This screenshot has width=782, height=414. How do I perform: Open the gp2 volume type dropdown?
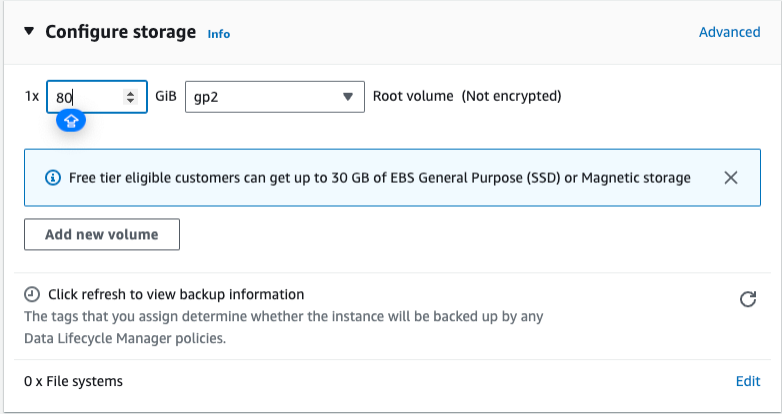[274, 97]
